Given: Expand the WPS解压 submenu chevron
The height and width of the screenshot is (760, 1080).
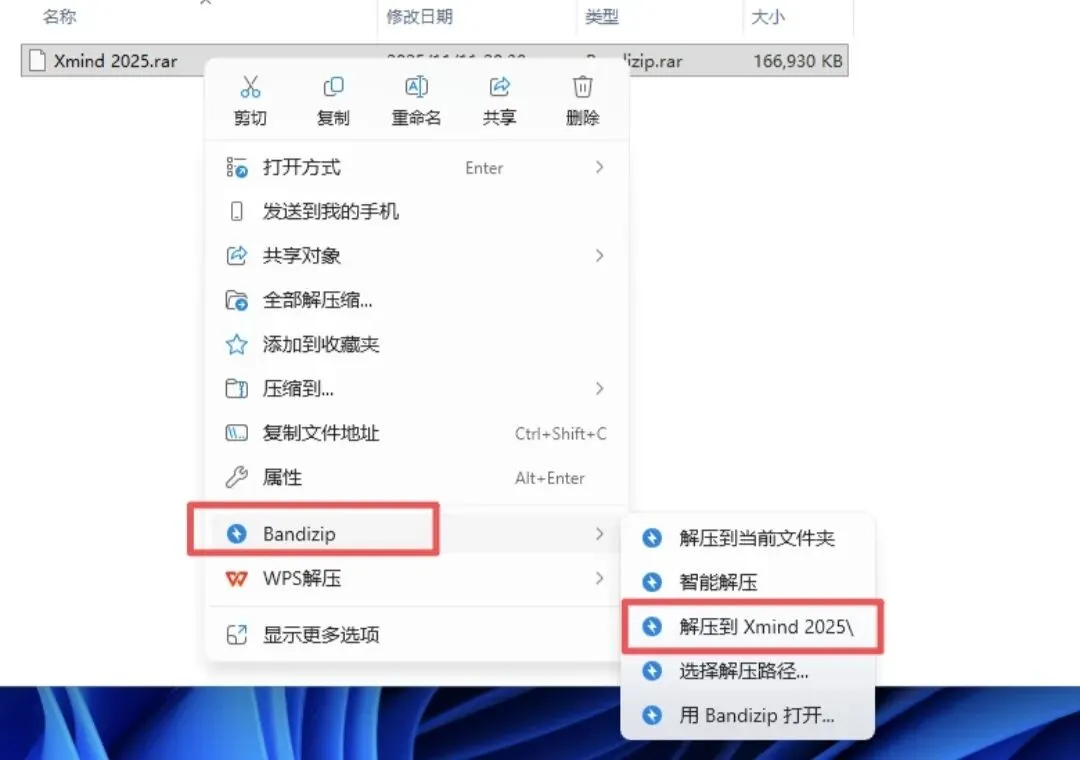Looking at the screenshot, I should pyautogui.click(x=599, y=578).
